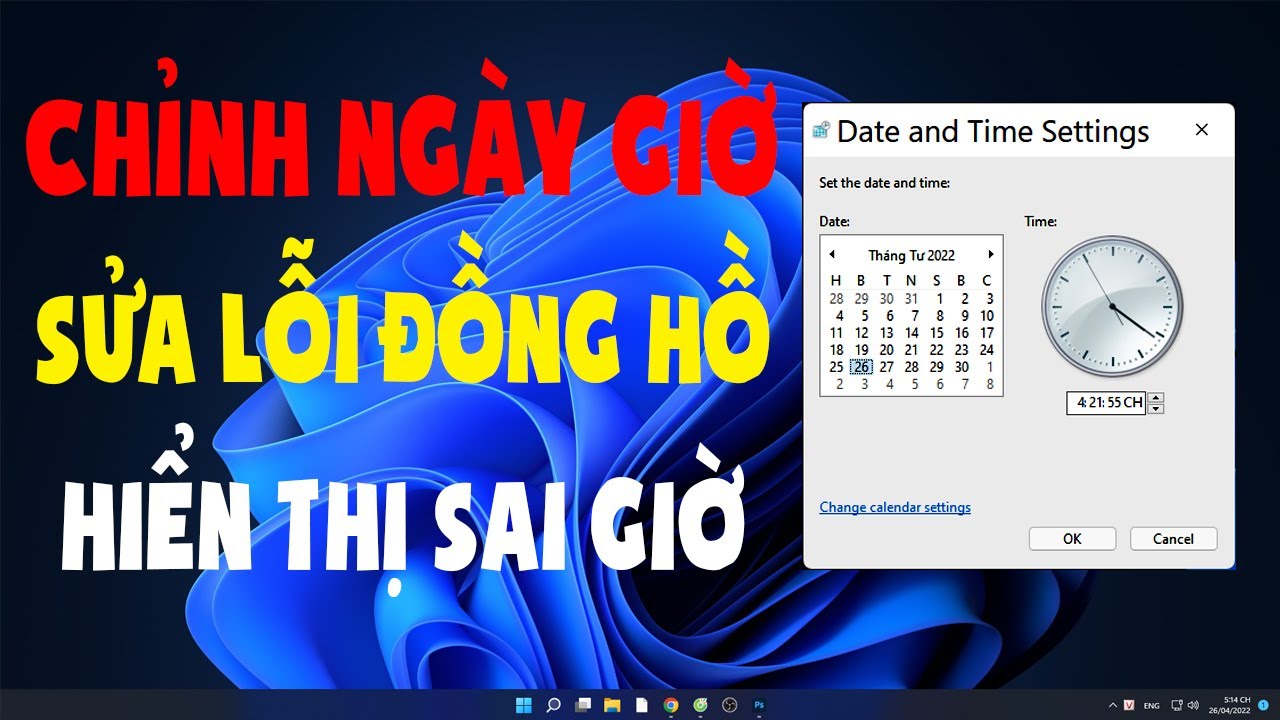This screenshot has height=720, width=1280.
Task: Open the network tray icon
Action: tap(1177, 705)
